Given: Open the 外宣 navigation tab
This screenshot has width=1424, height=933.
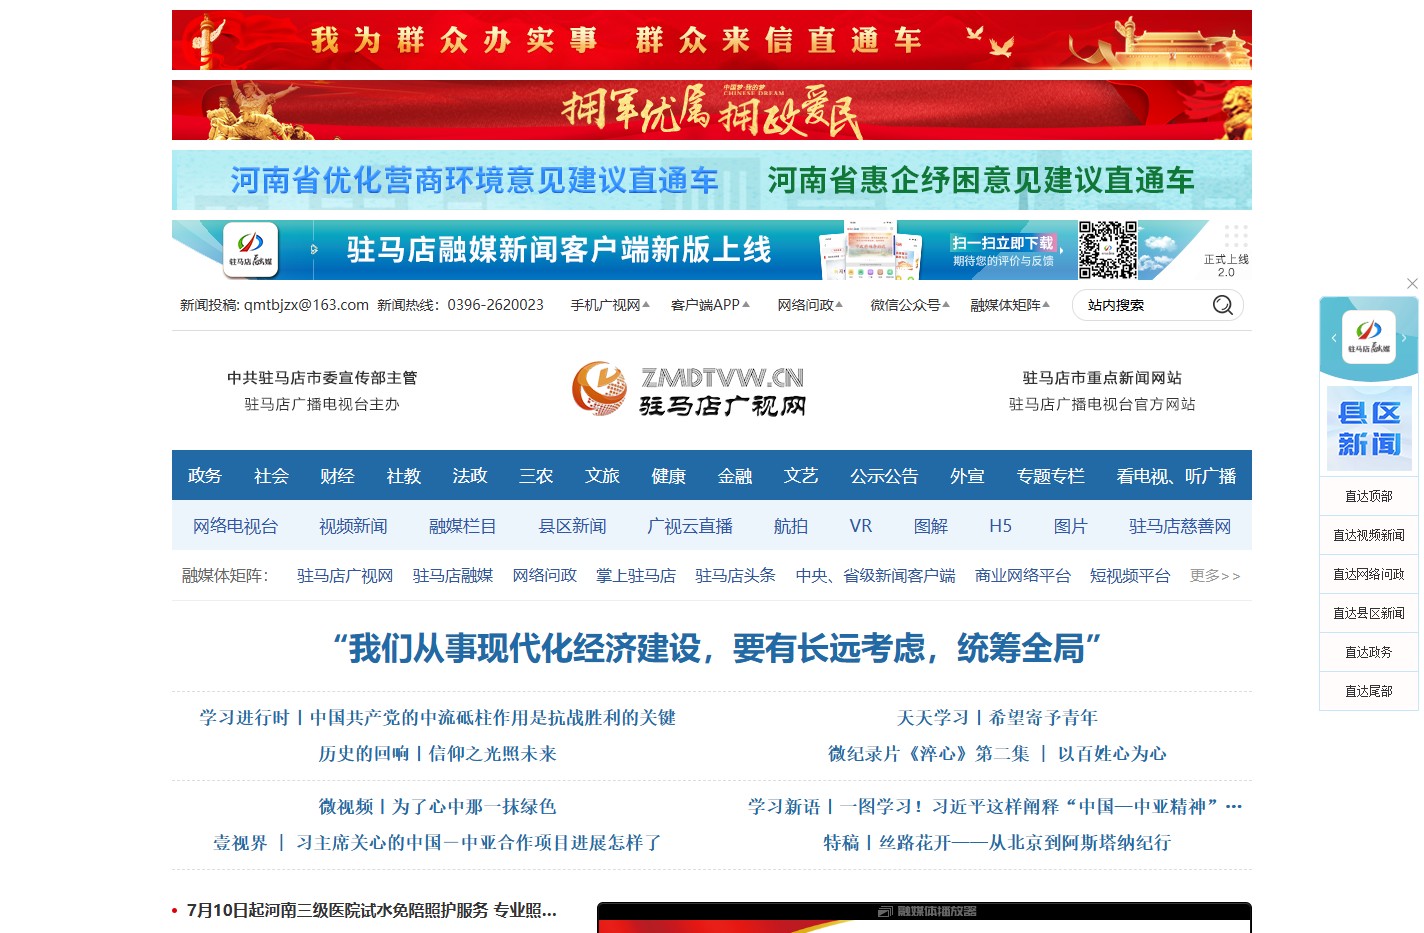Looking at the screenshot, I should click(967, 476).
